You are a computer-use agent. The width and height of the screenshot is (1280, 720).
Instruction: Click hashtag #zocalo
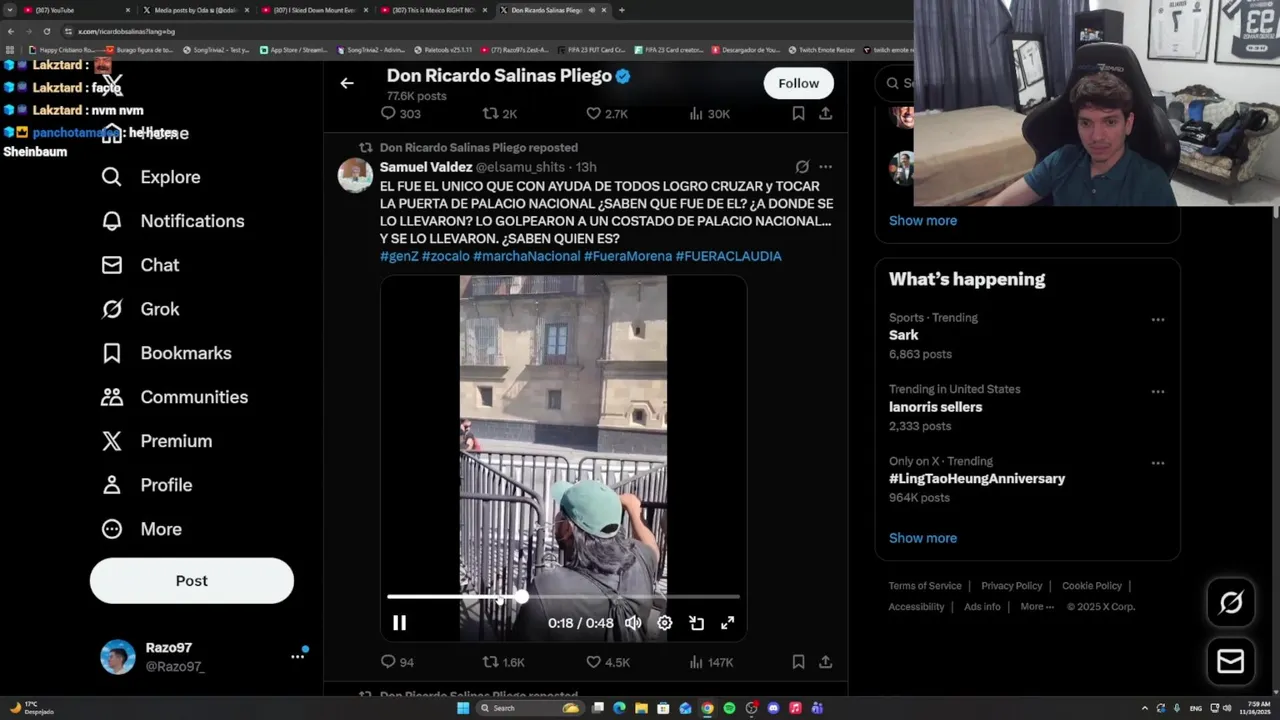445,256
